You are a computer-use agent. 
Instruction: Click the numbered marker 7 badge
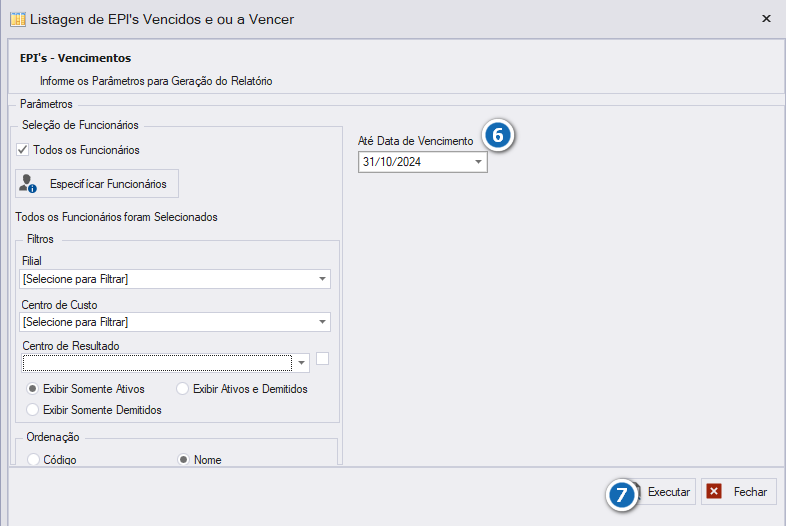[622, 494]
